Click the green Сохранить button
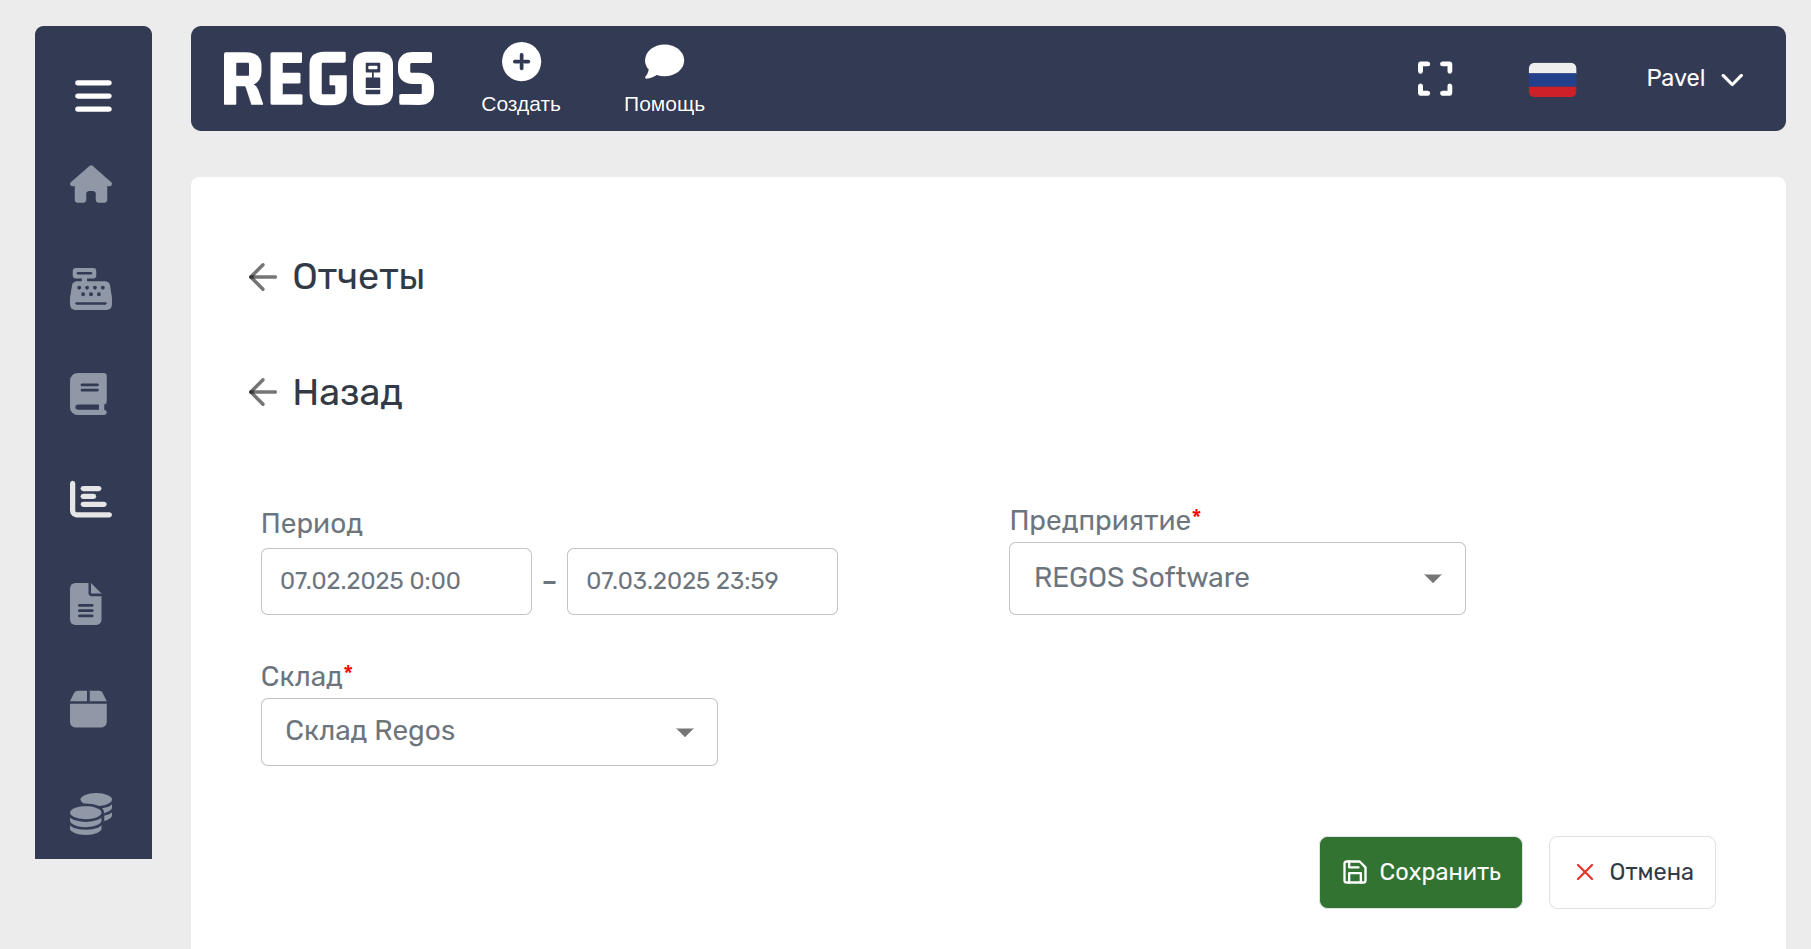The width and height of the screenshot is (1811, 949). tap(1420, 872)
